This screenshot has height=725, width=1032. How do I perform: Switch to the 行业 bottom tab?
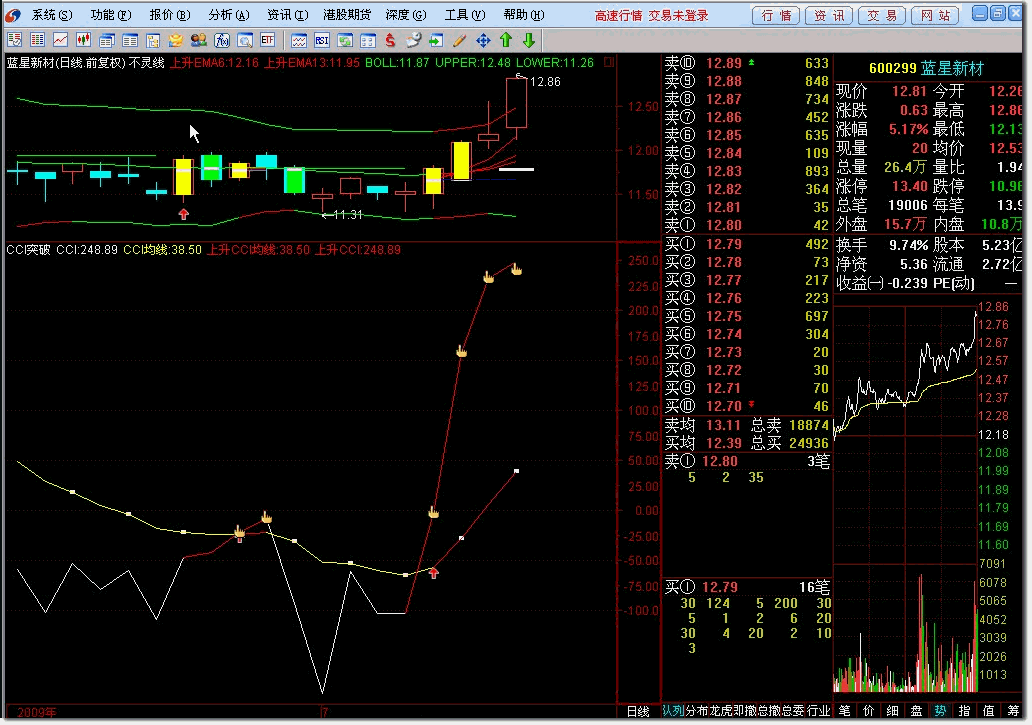tap(819, 711)
